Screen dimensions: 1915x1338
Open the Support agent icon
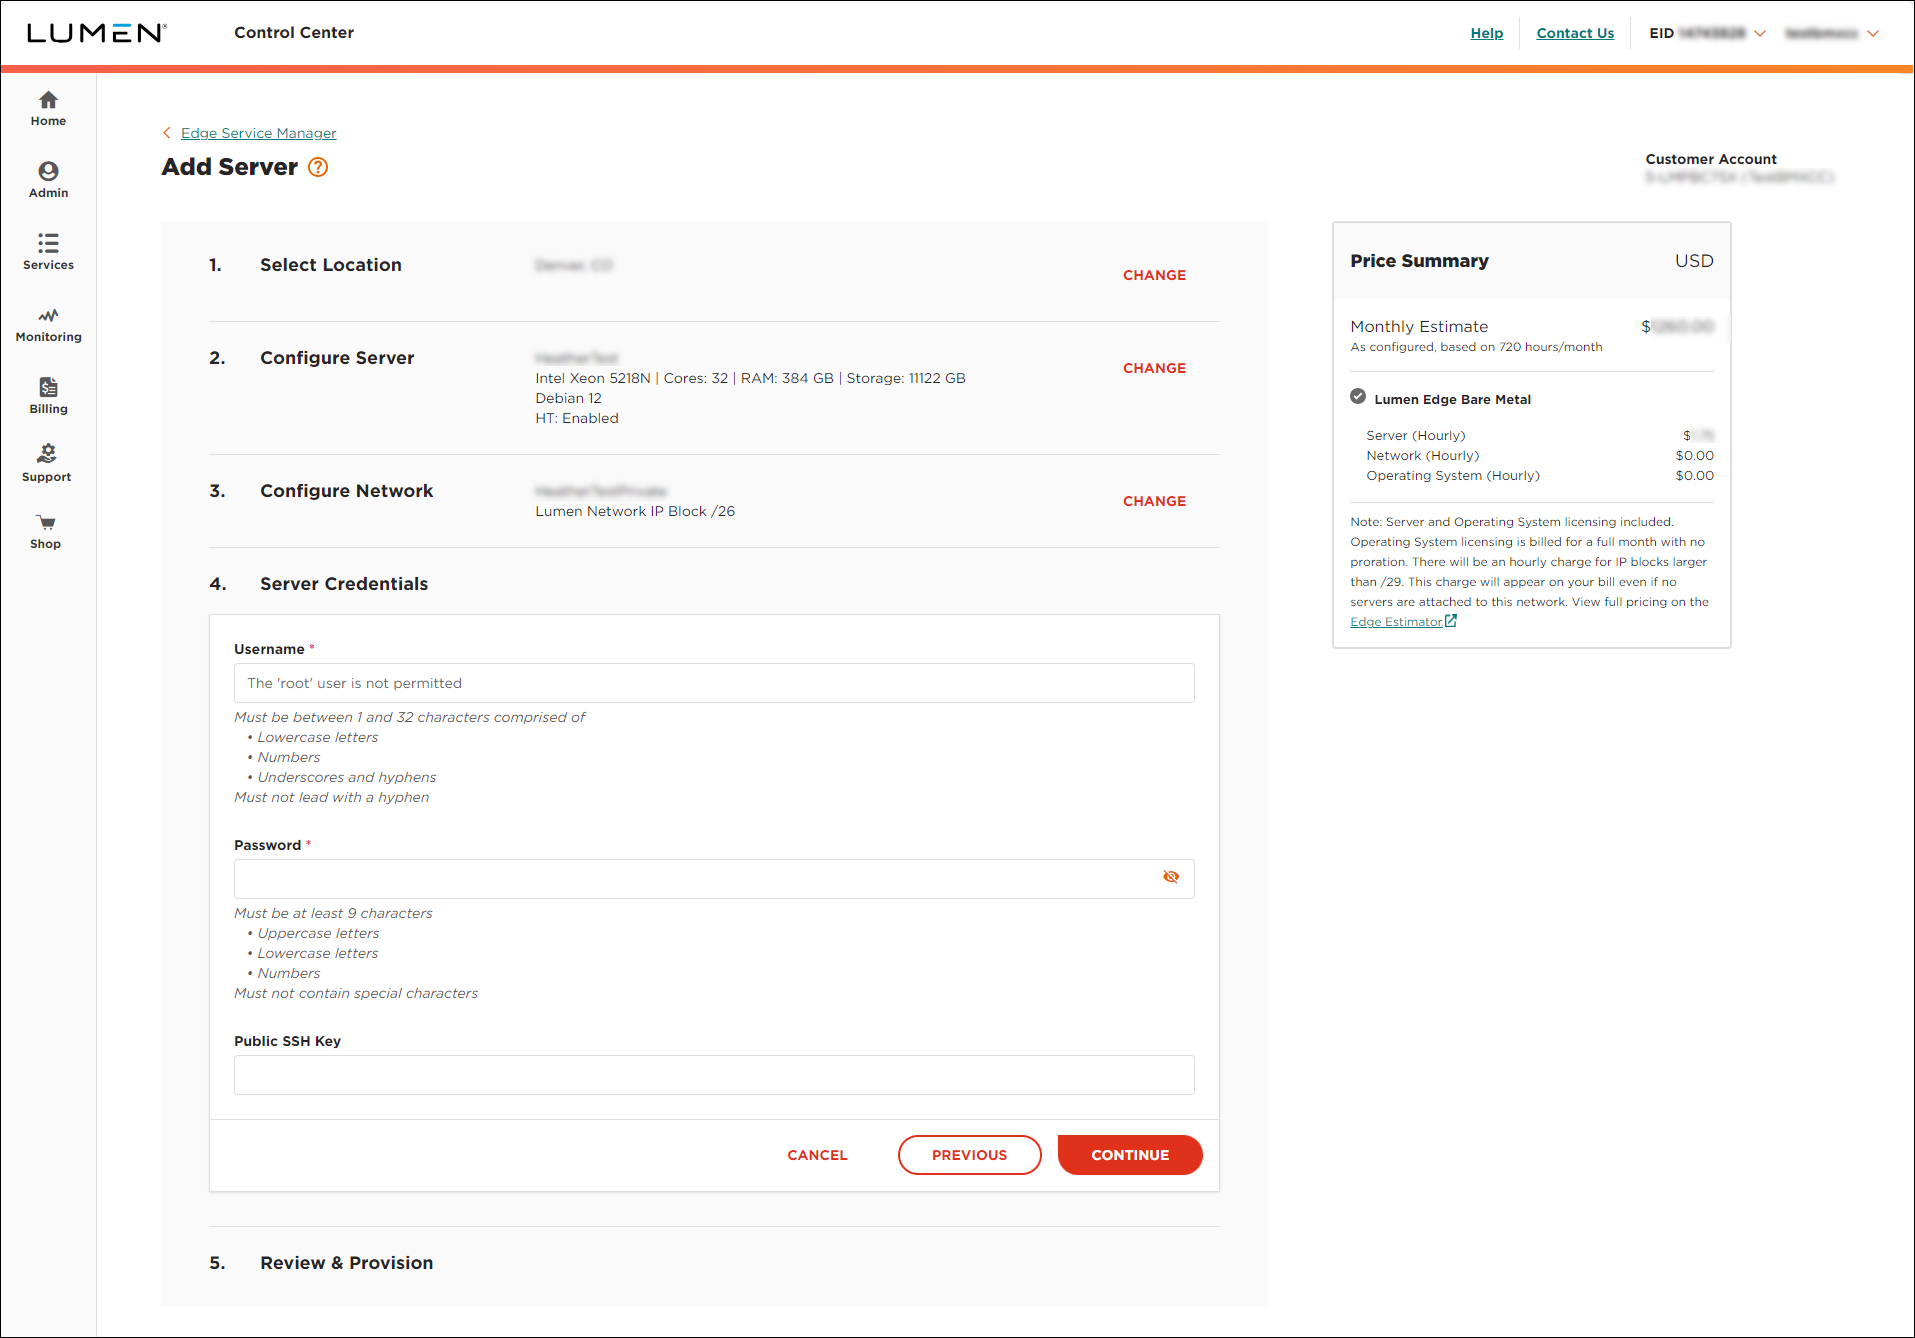point(47,454)
